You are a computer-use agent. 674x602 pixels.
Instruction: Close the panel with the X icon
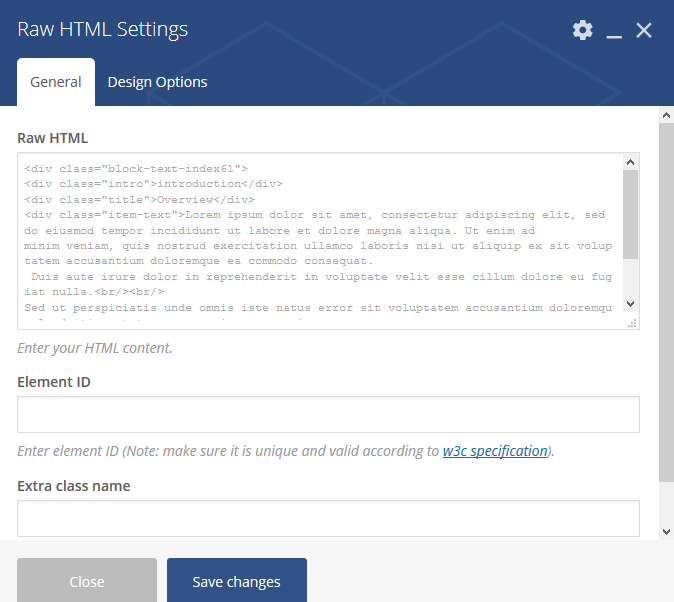pos(643,31)
